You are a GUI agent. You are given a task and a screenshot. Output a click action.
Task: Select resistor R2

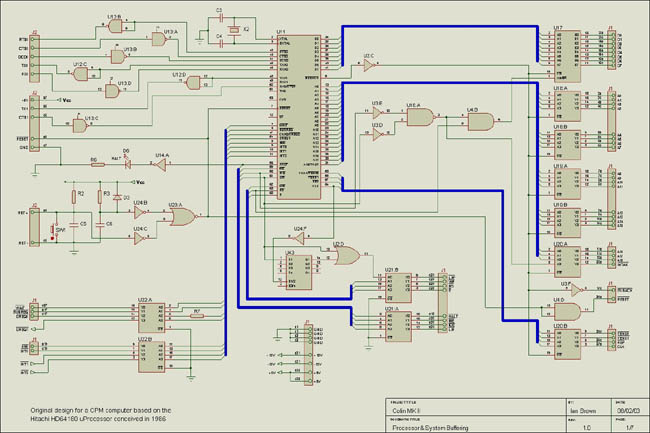(x=75, y=194)
